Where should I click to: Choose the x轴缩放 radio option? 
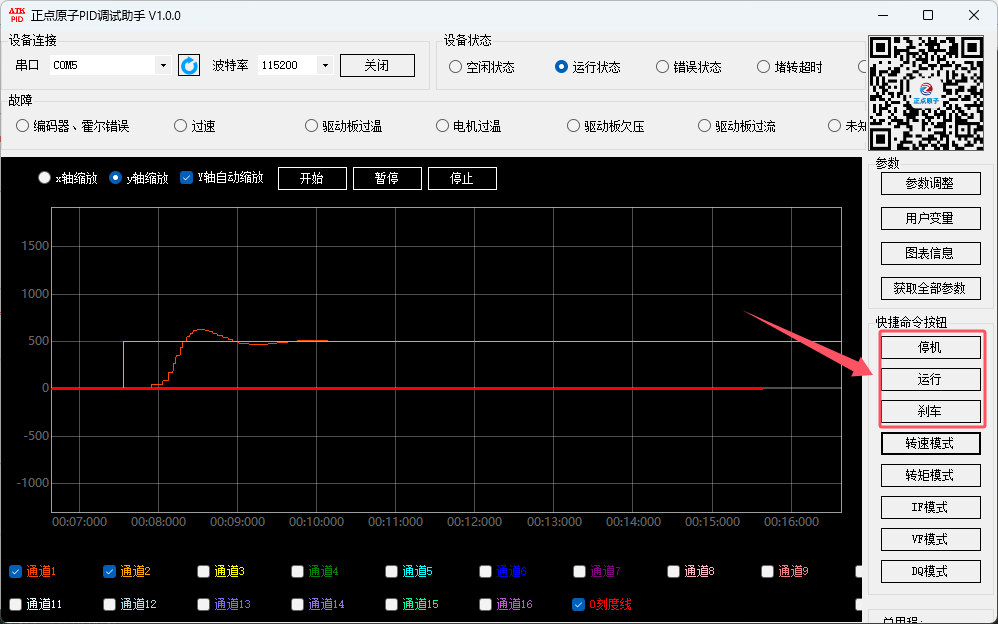point(44,178)
